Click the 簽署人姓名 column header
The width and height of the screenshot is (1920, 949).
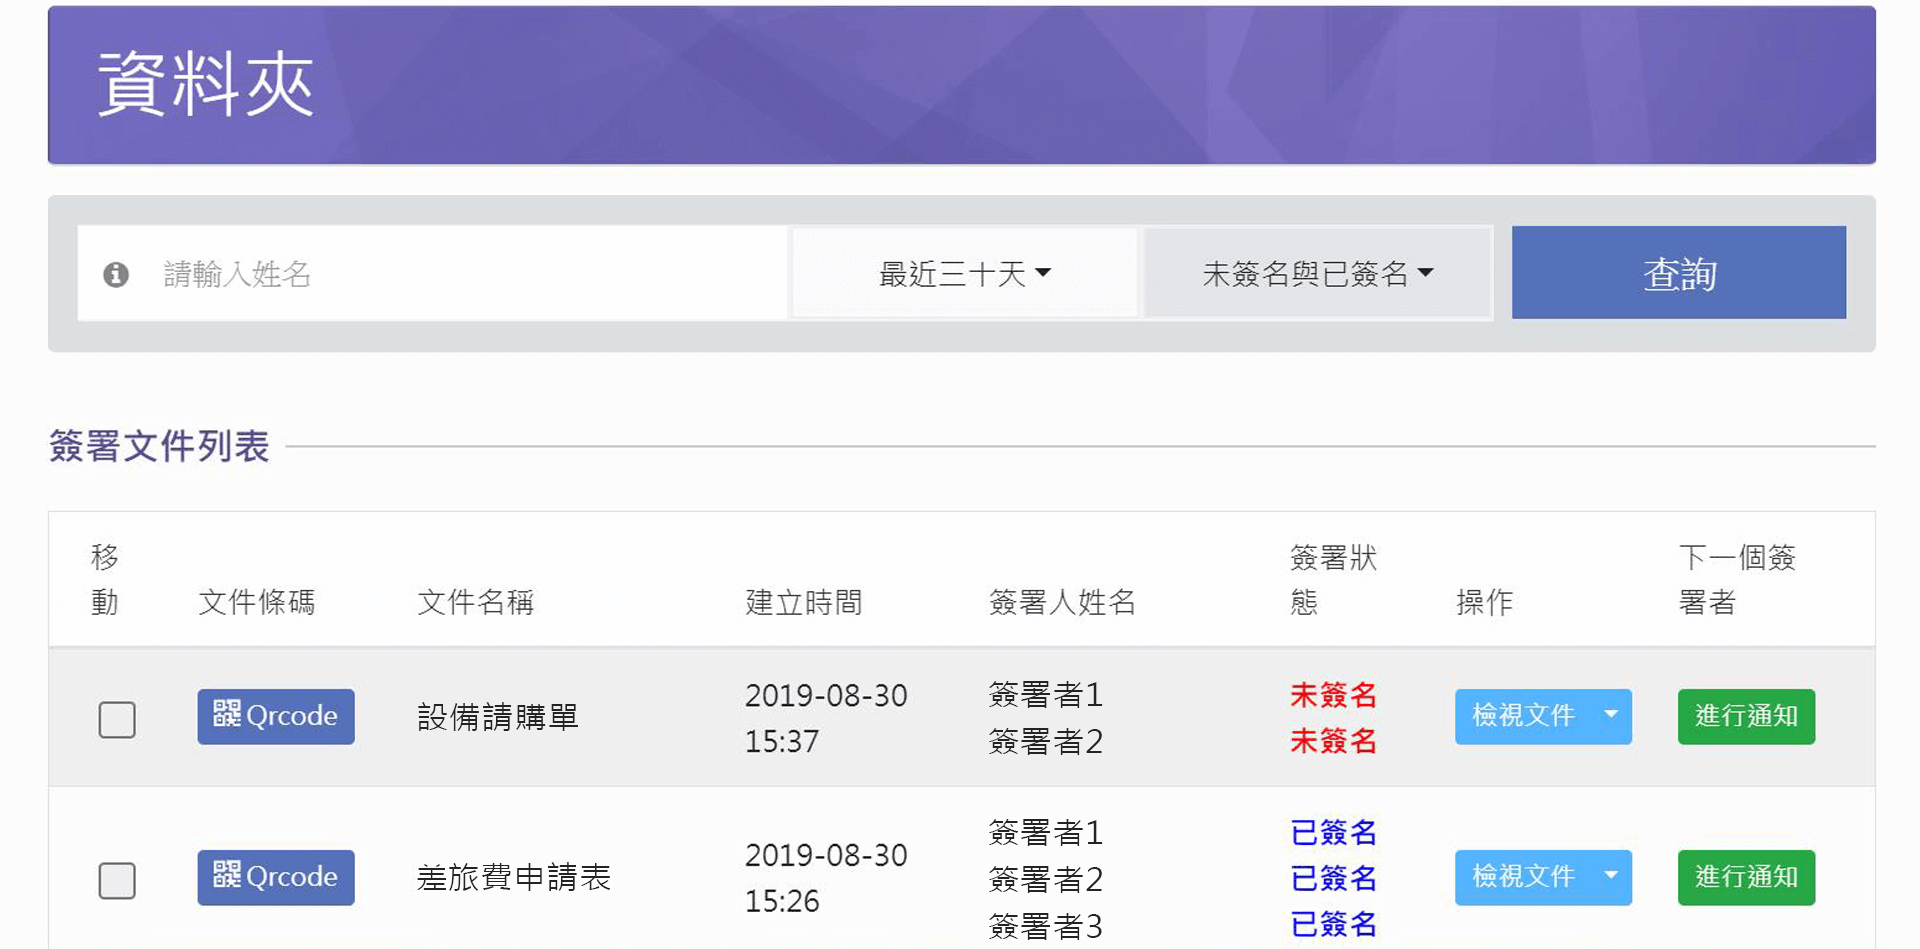coord(1062,602)
